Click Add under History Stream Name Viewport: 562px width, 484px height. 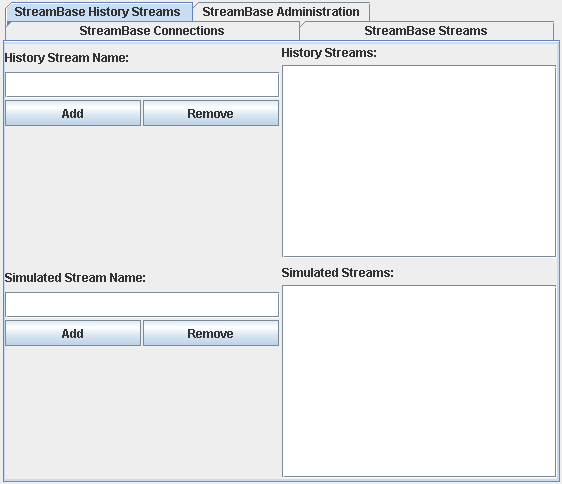73,113
